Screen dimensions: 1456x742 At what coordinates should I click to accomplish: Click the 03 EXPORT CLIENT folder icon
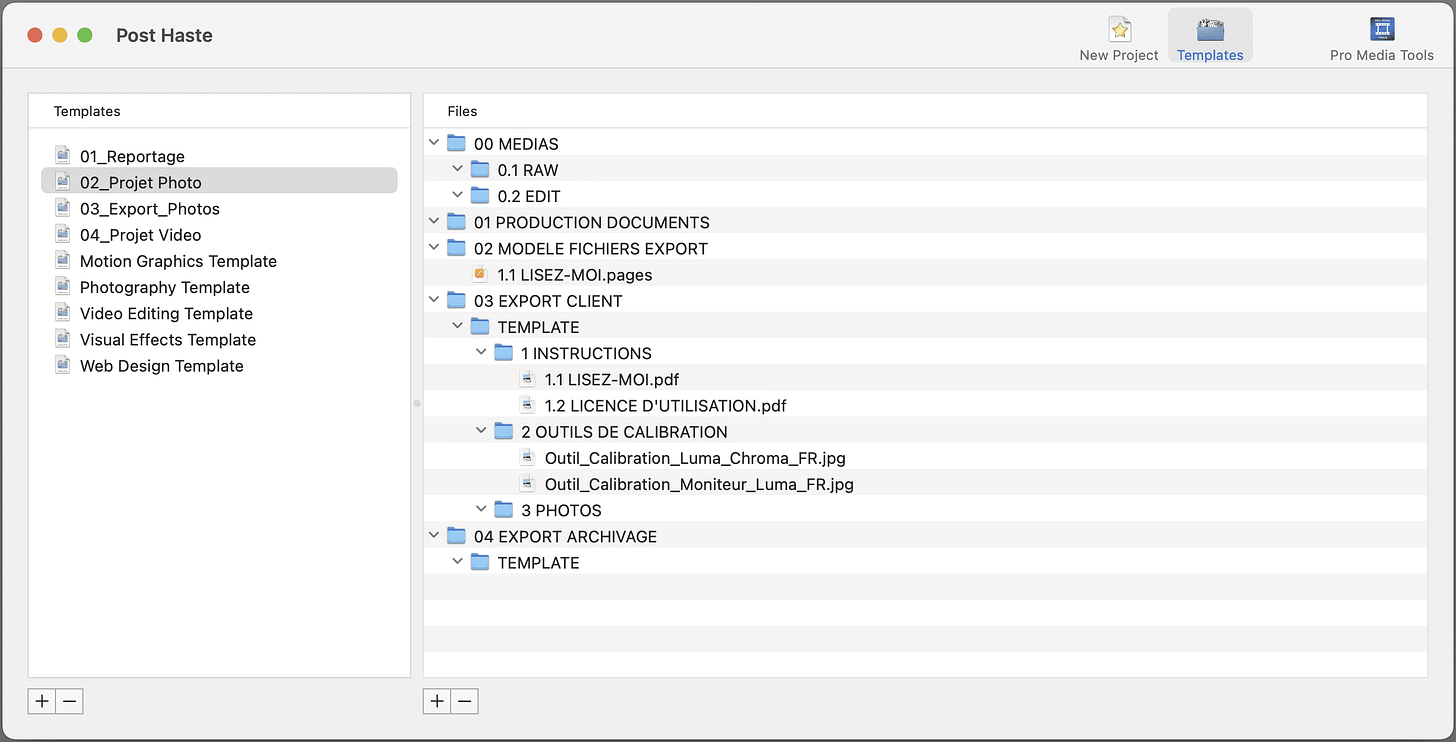(456, 300)
